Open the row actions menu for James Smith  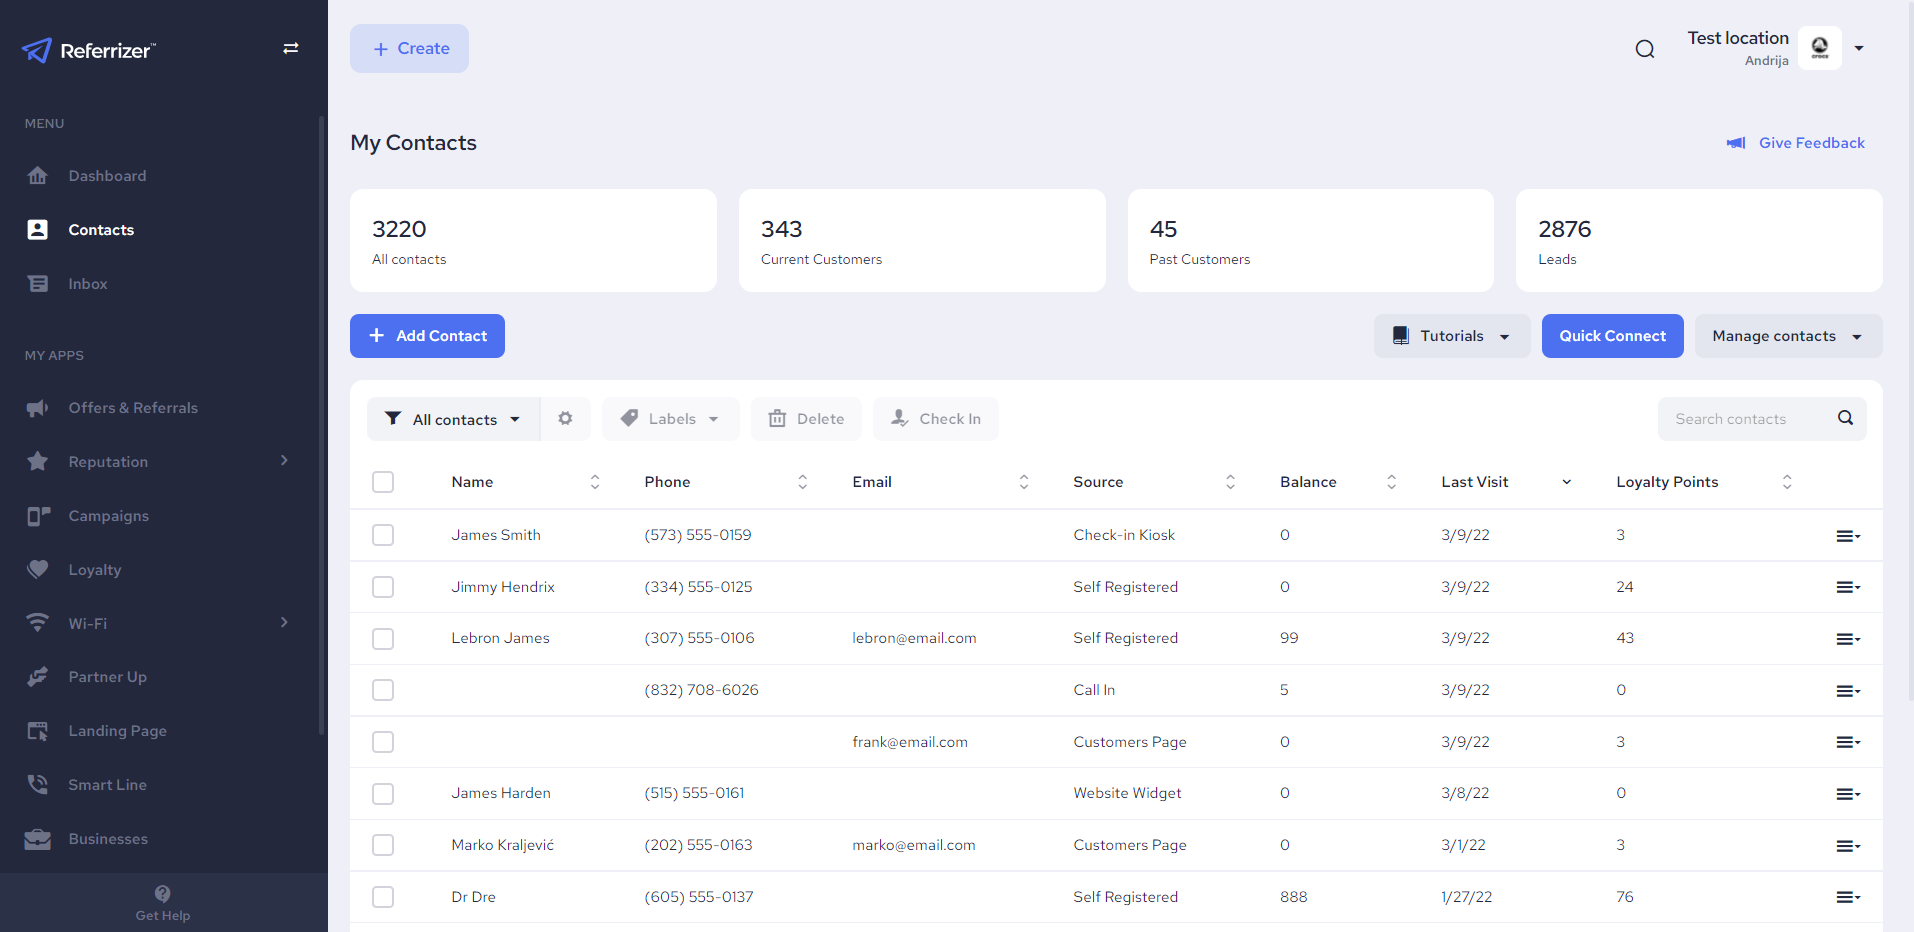tap(1847, 535)
